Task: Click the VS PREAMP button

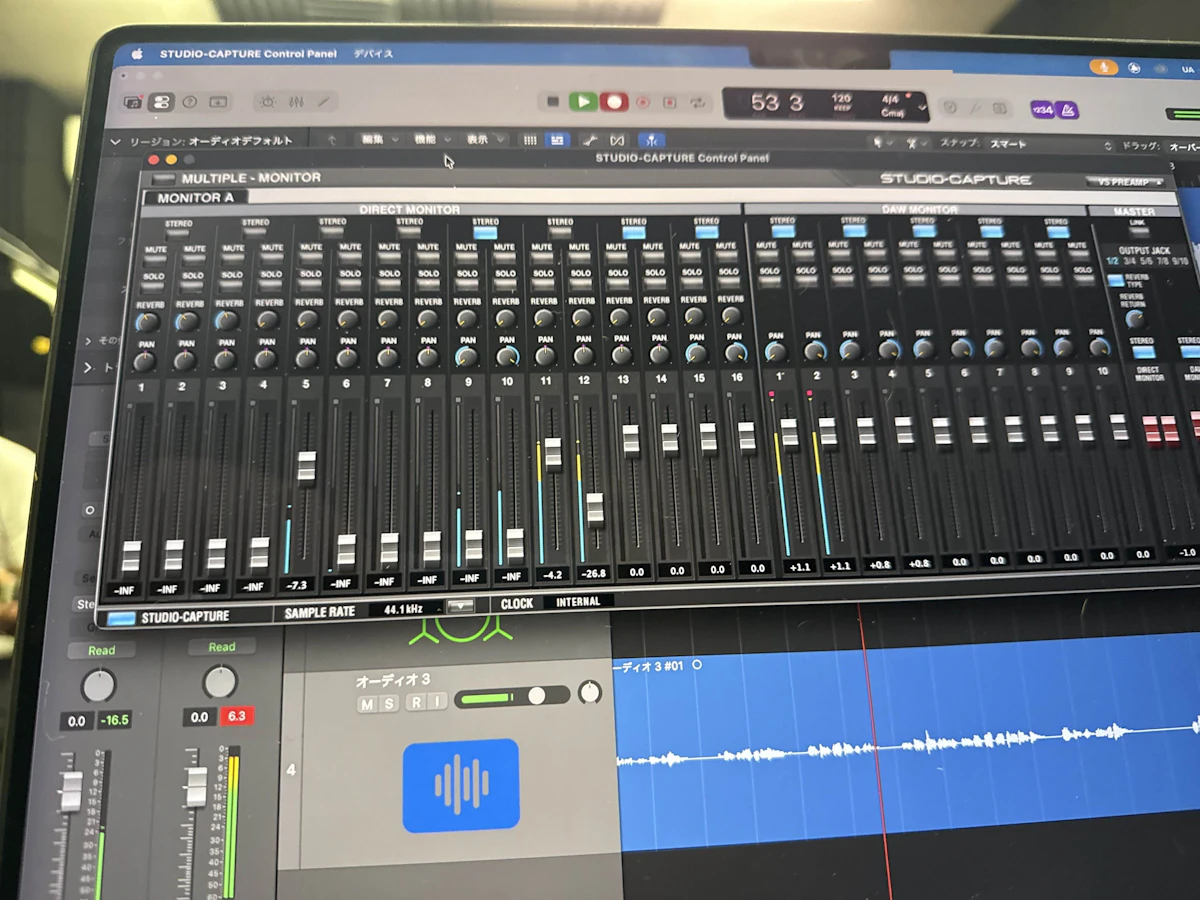Action: point(1127,182)
